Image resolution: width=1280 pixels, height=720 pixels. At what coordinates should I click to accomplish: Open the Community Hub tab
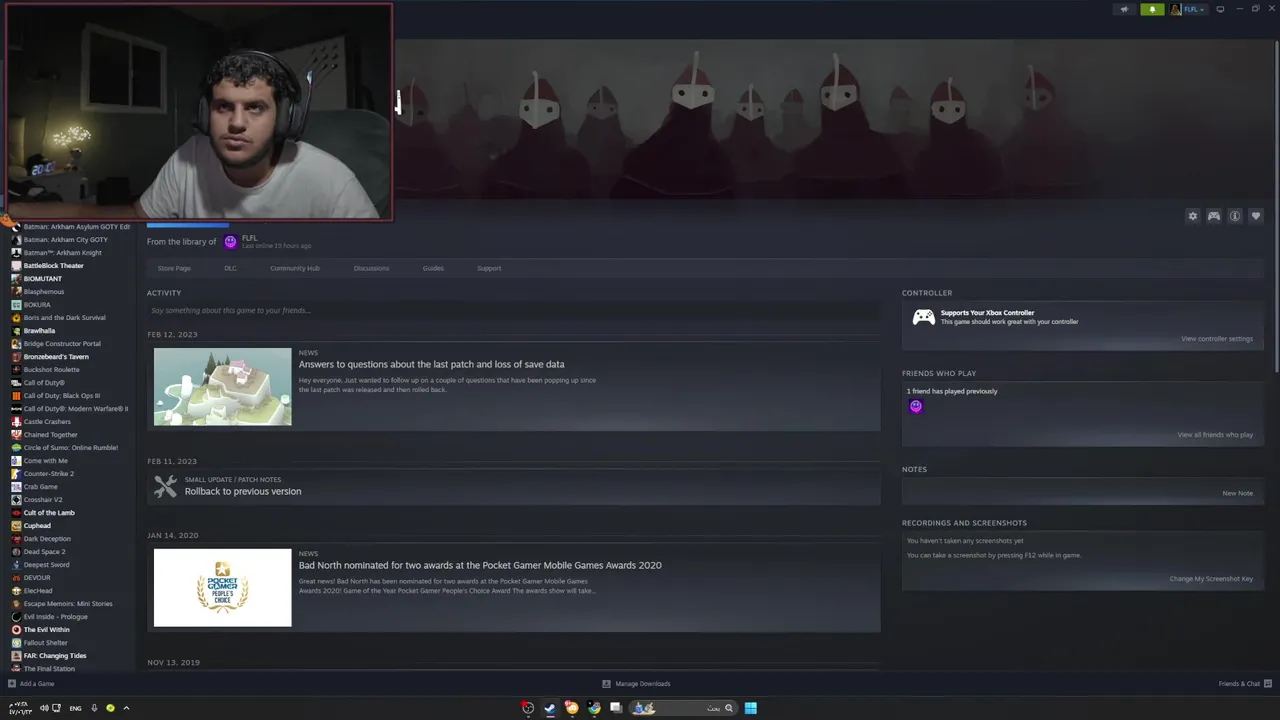295,268
